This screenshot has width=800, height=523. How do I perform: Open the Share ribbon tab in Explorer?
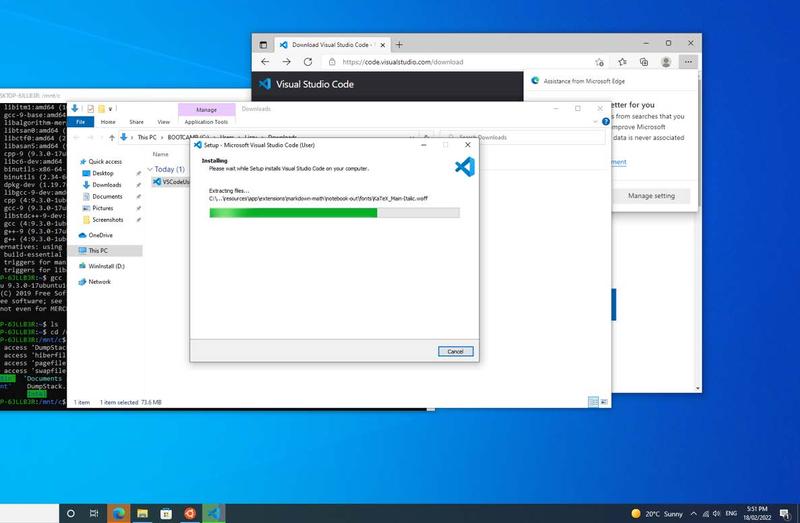pyautogui.click(x=136, y=122)
